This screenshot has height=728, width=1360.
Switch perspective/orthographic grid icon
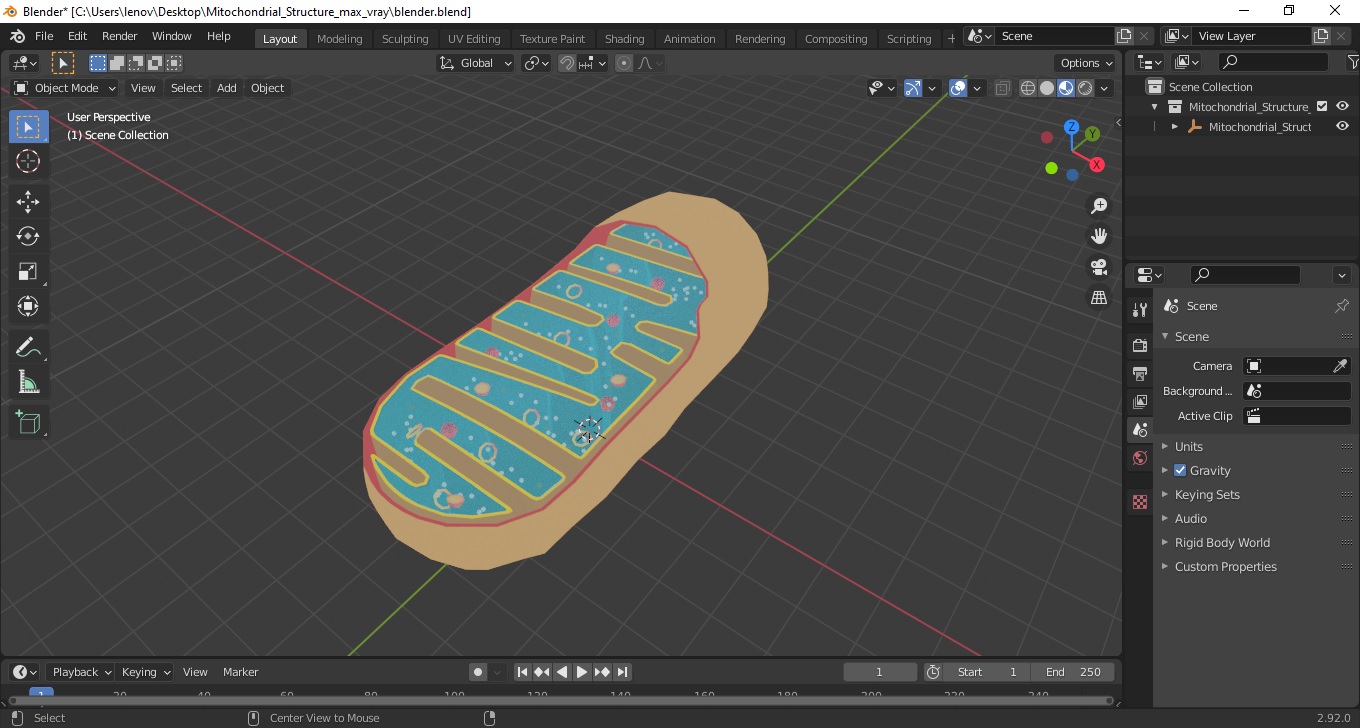1099,298
